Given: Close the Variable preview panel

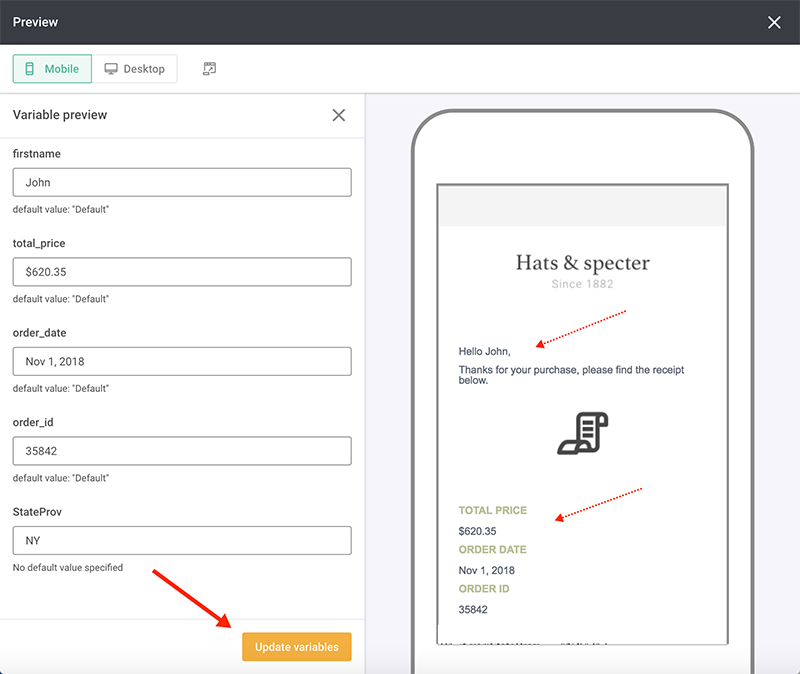Looking at the screenshot, I should 338,115.
